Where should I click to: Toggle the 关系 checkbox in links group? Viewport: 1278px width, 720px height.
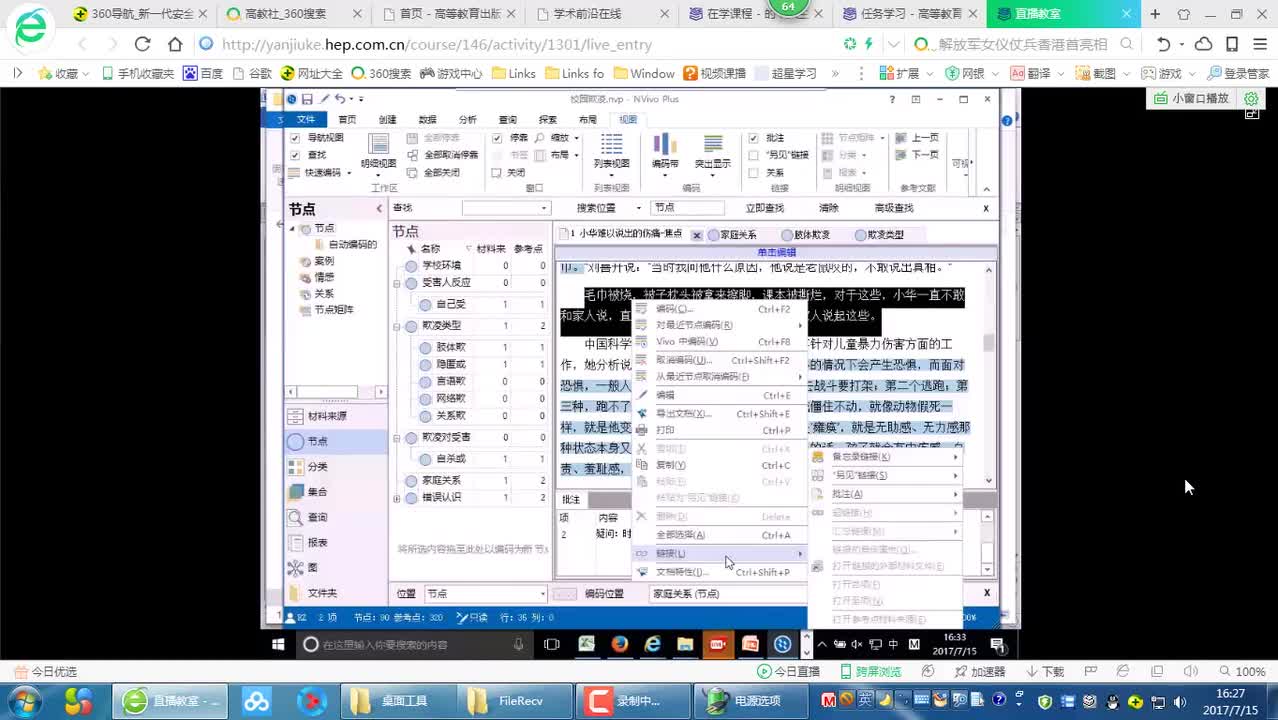point(754,172)
